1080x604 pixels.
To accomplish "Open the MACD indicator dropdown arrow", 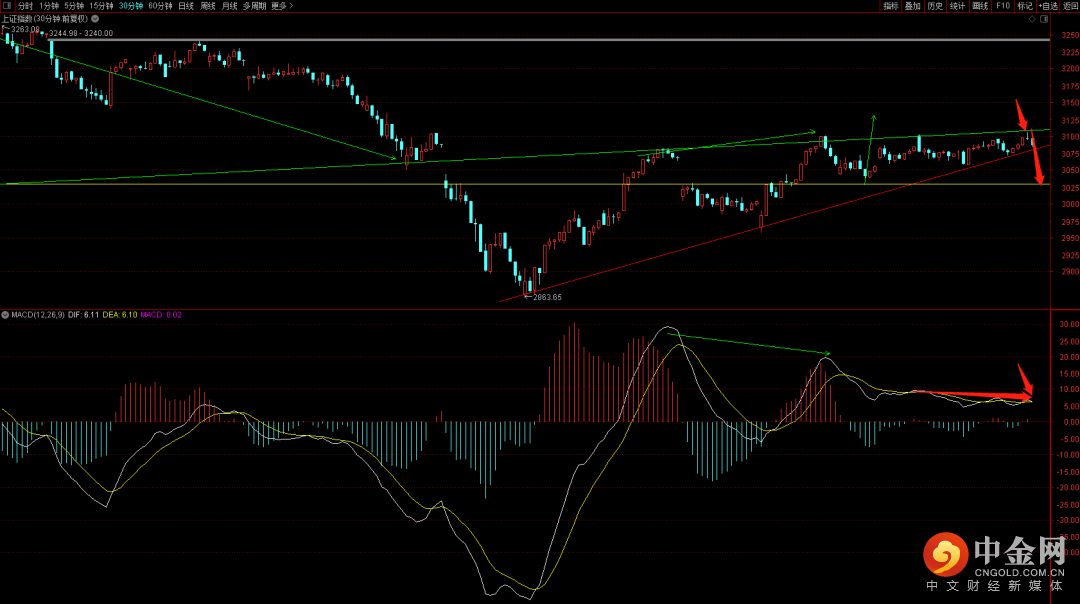I will tap(5, 314).
